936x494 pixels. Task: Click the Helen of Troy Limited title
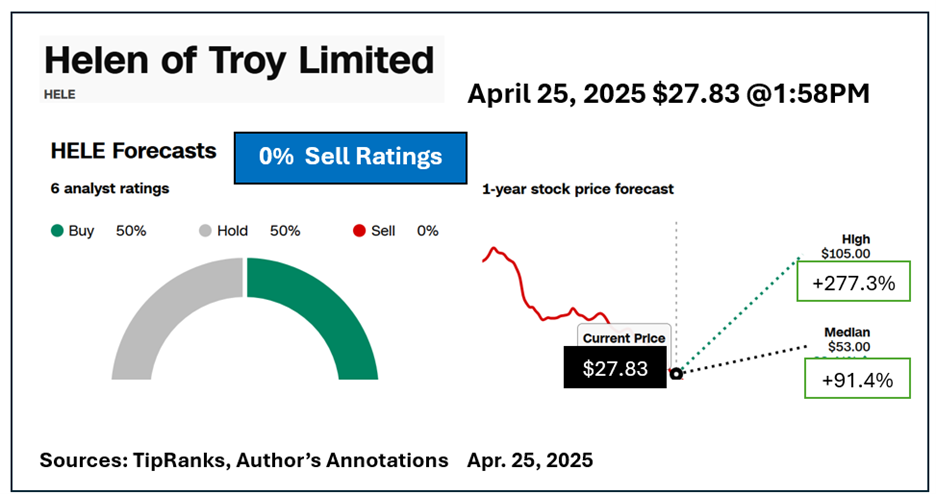point(240,61)
